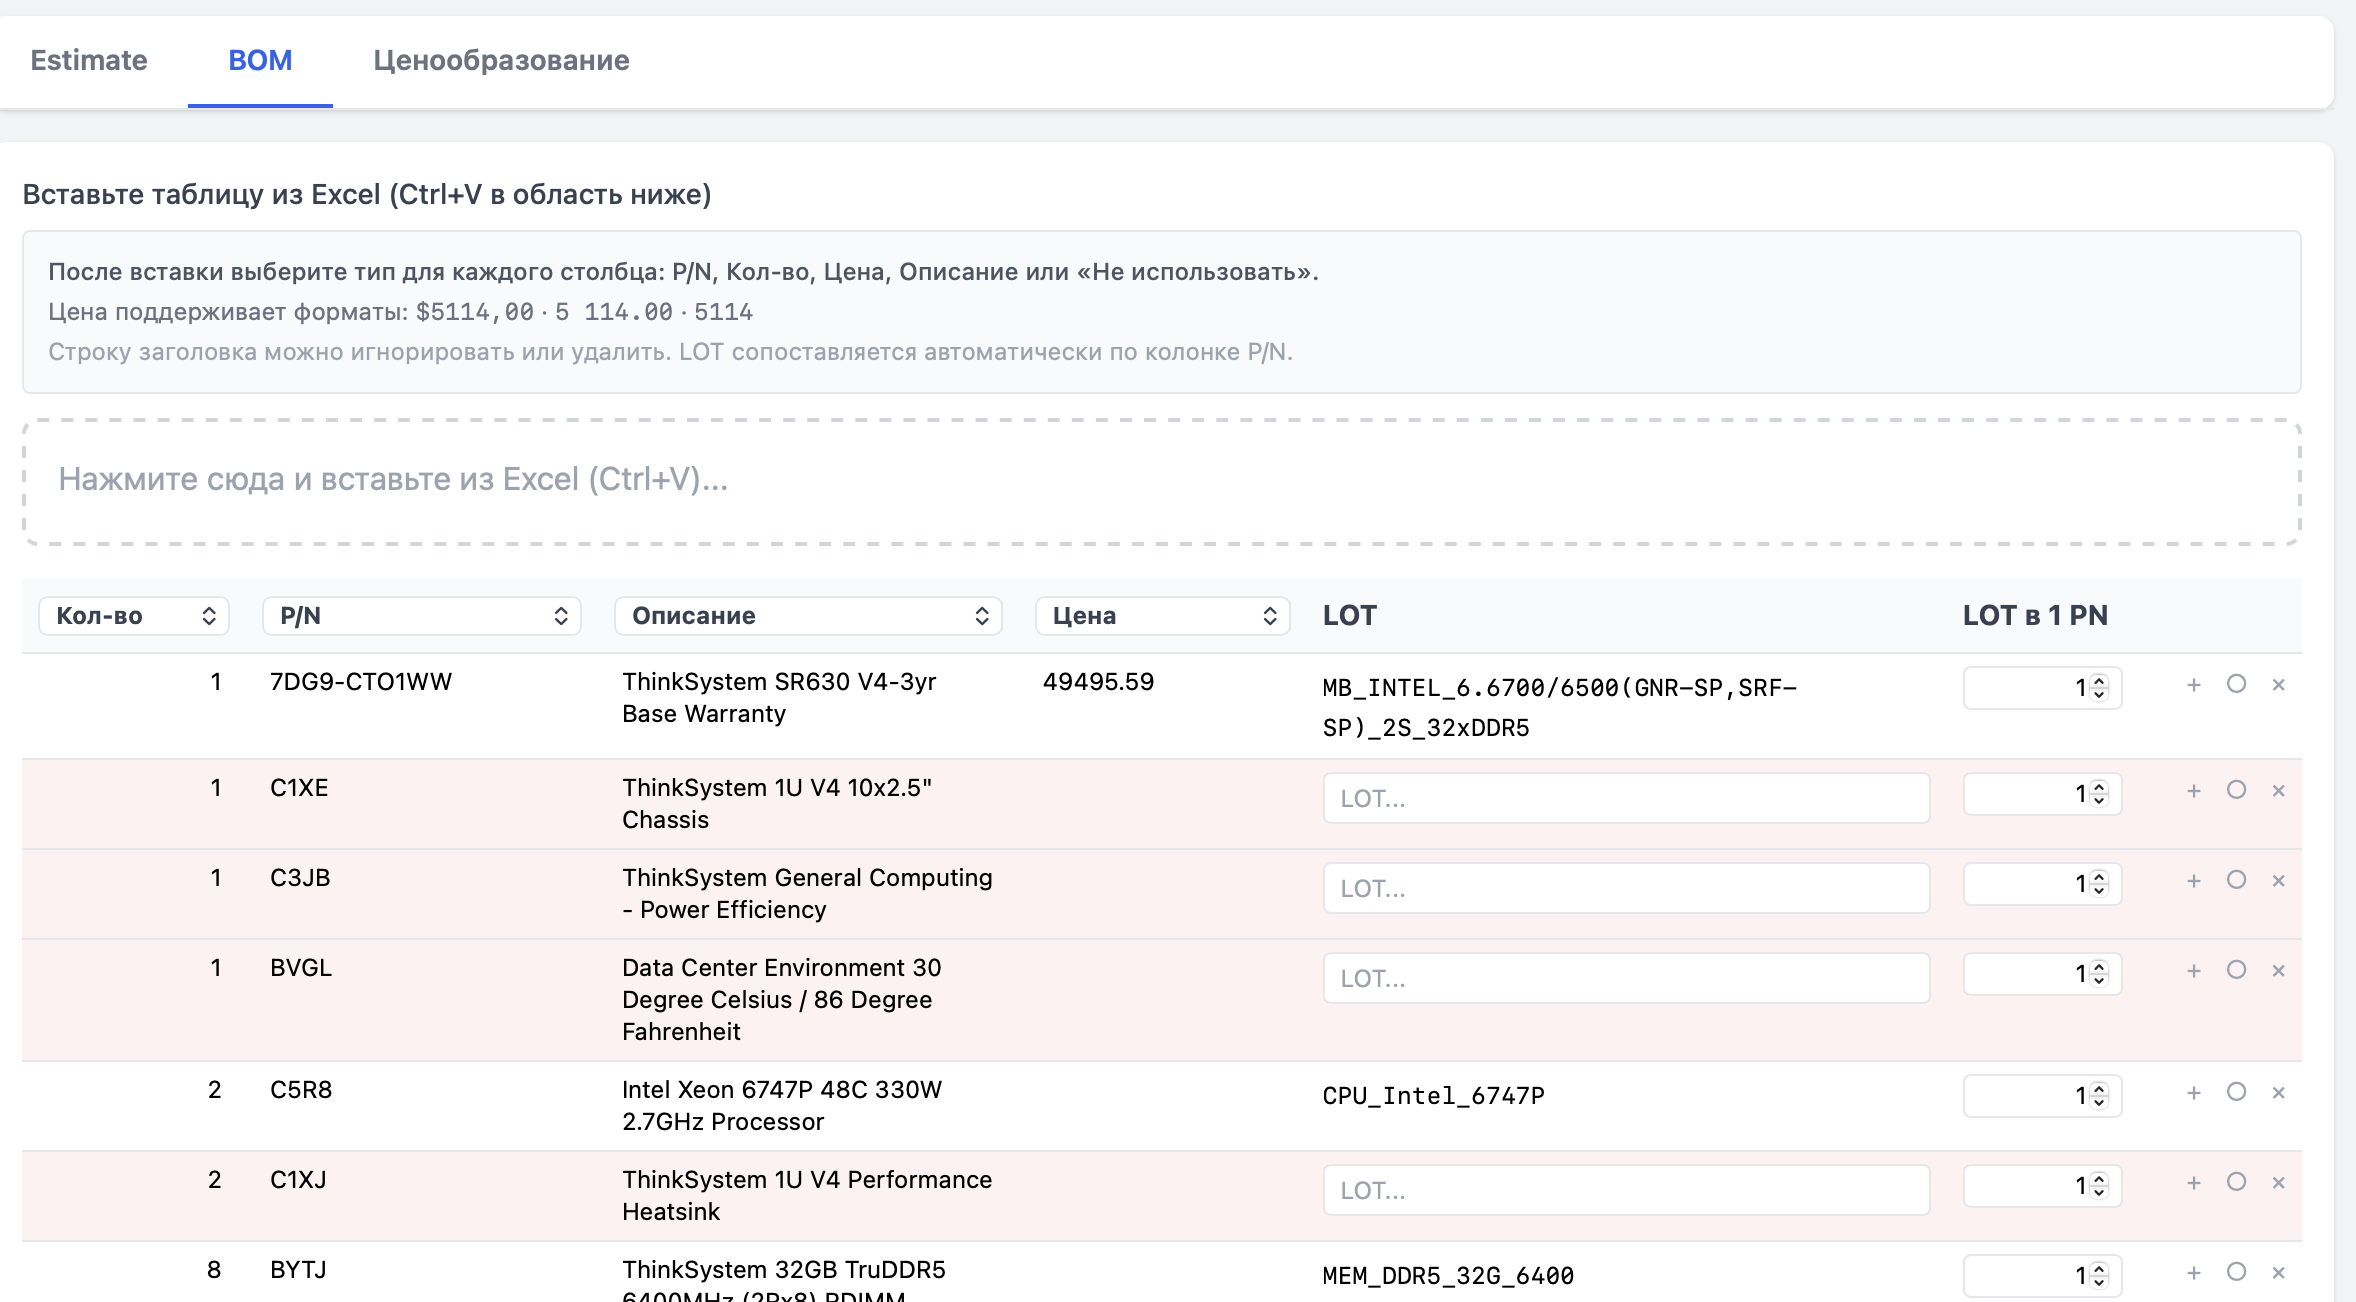Open the Кол-во column type dropdown
Image resolution: width=2356 pixels, height=1302 pixels.
(134, 616)
